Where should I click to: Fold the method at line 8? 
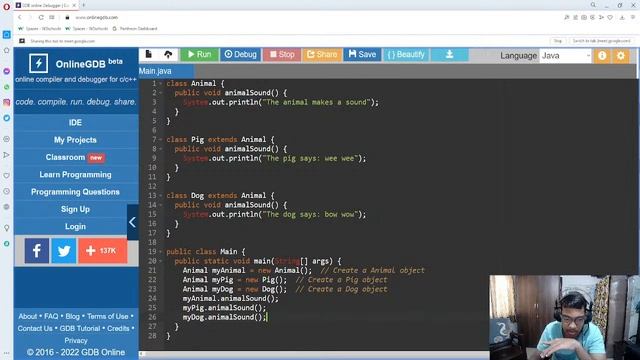(x=160, y=149)
